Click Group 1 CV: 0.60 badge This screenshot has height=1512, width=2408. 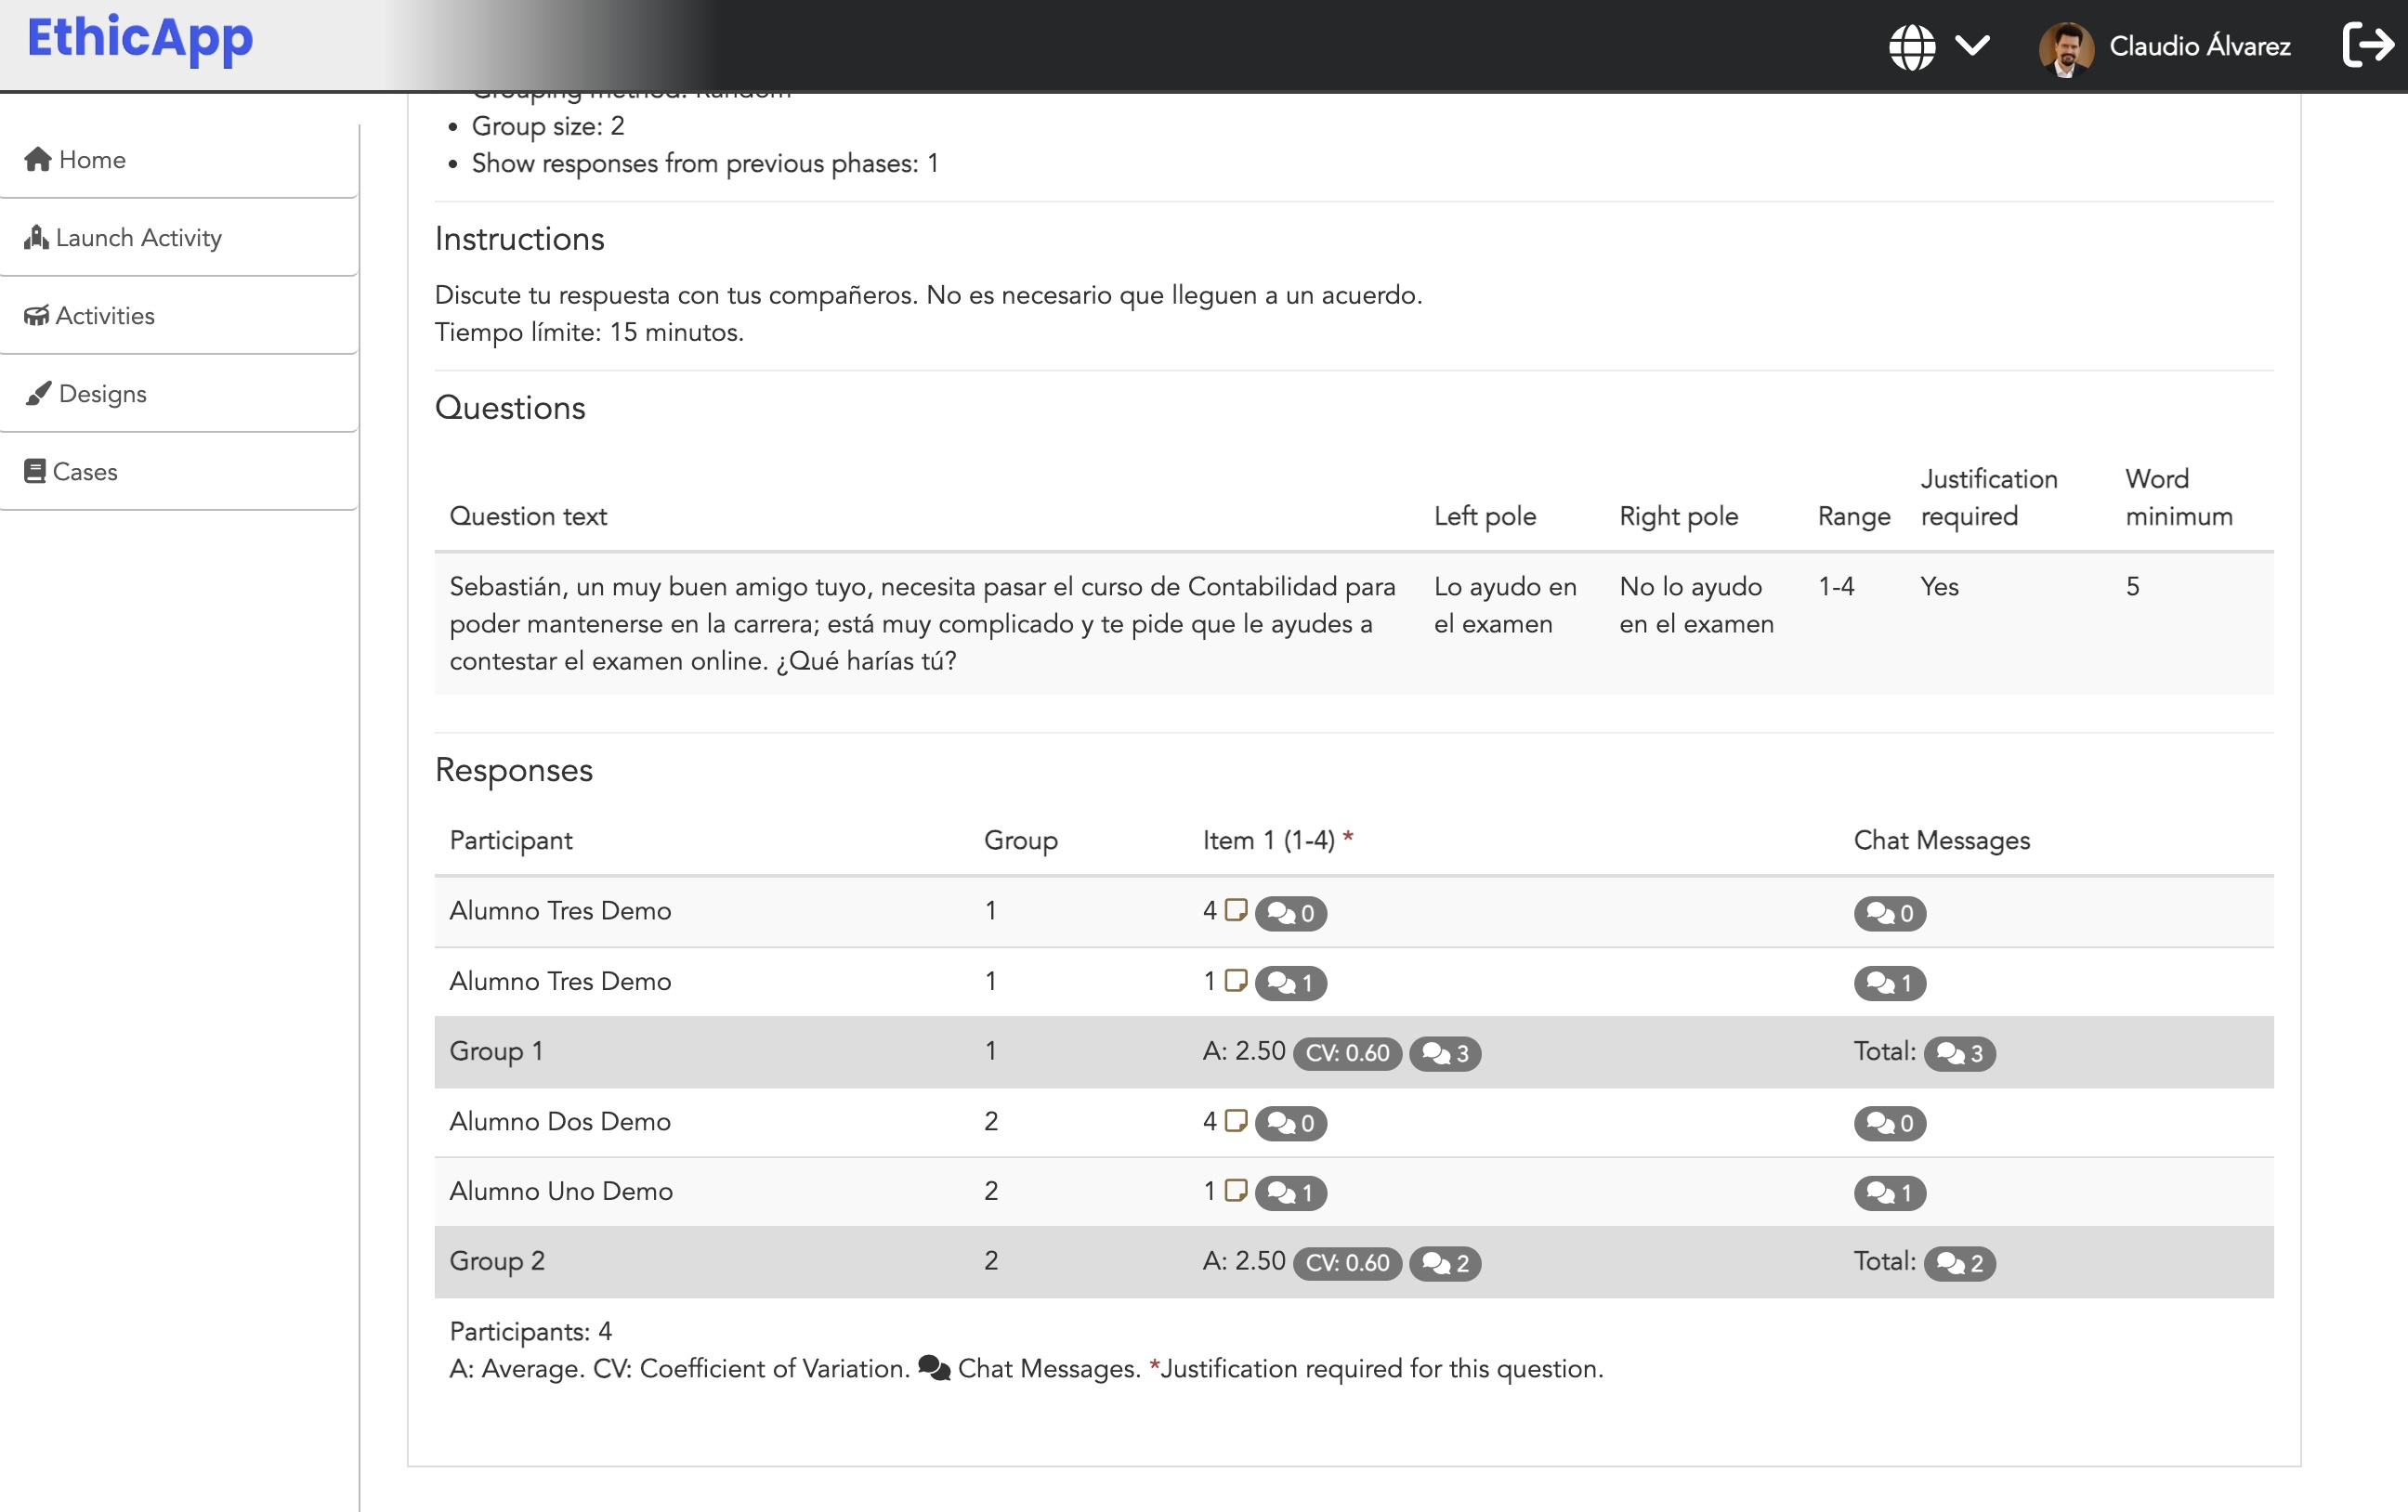point(1346,1053)
